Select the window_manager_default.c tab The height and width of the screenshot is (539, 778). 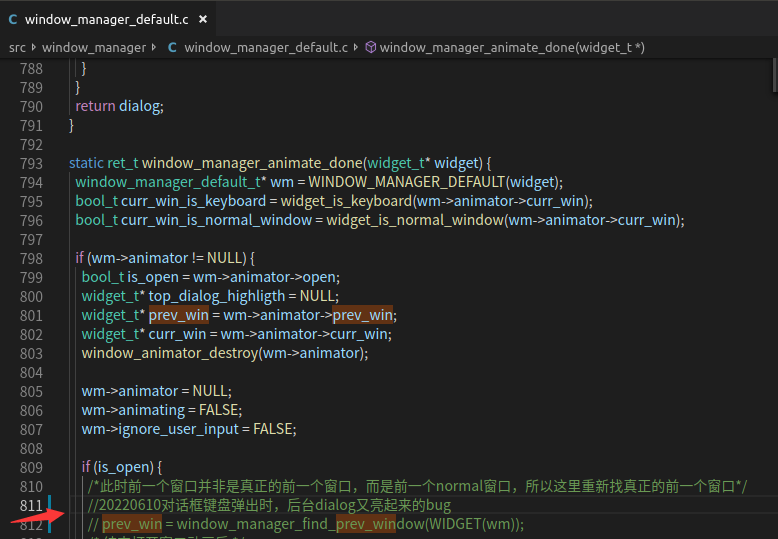(x=107, y=19)
